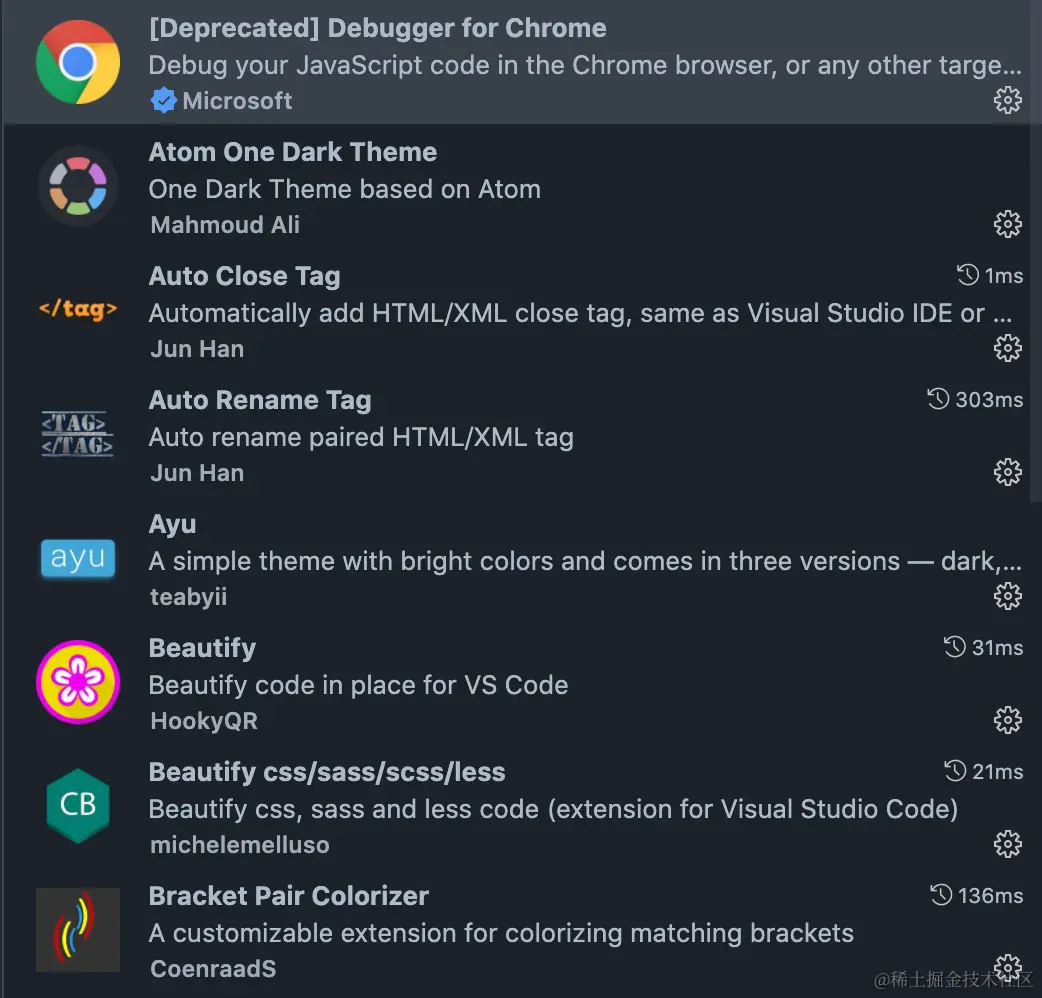The width and height of the screenshot is (1042, 998).
Task: Click the Microsoft verified publisher badge
Action: click(x=162, y=101)
